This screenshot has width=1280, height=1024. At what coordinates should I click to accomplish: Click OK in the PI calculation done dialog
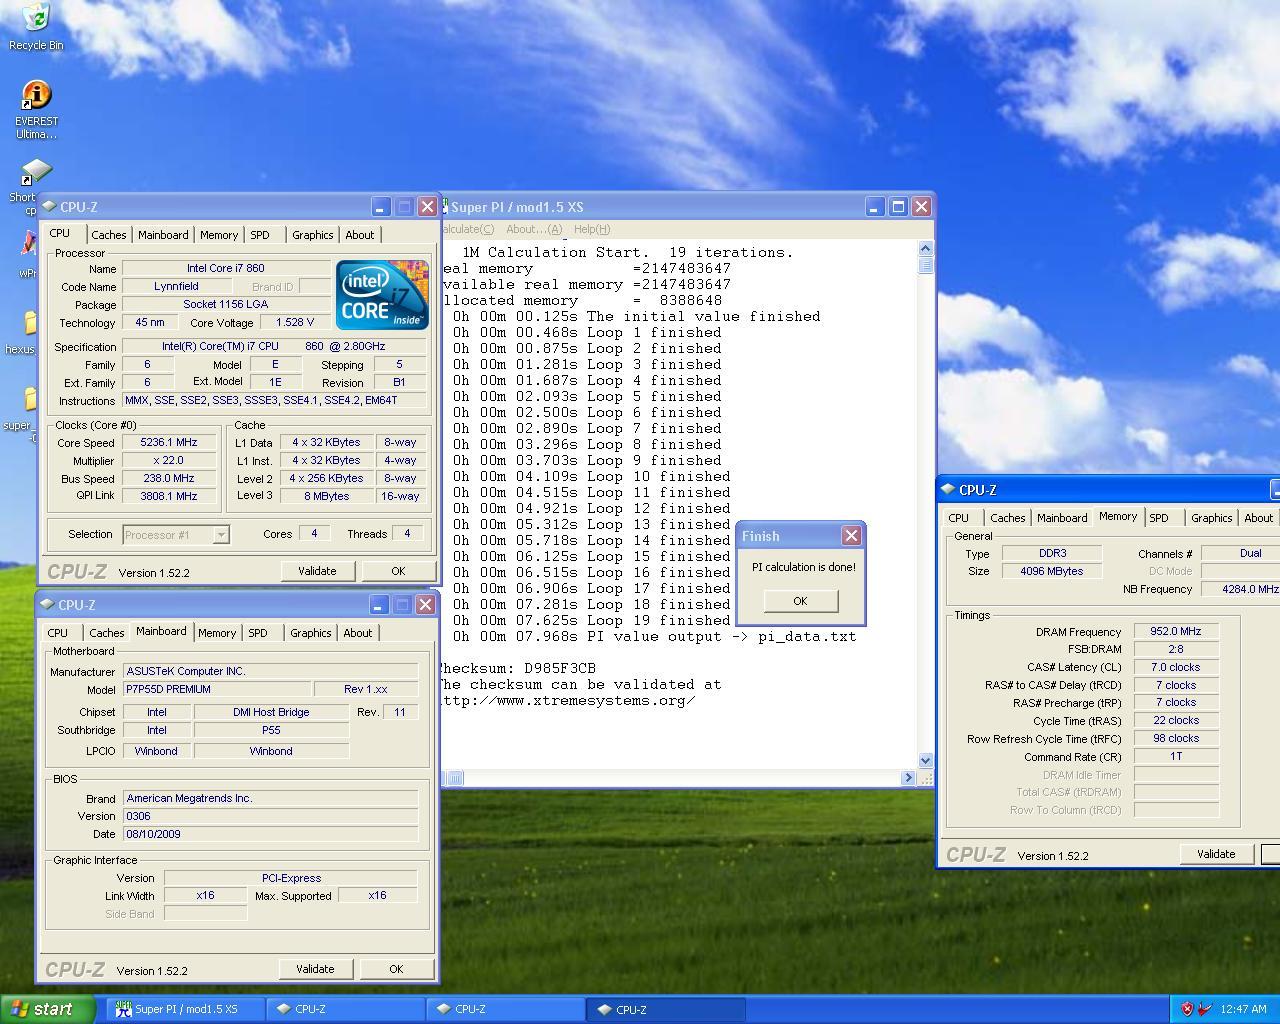800,601
